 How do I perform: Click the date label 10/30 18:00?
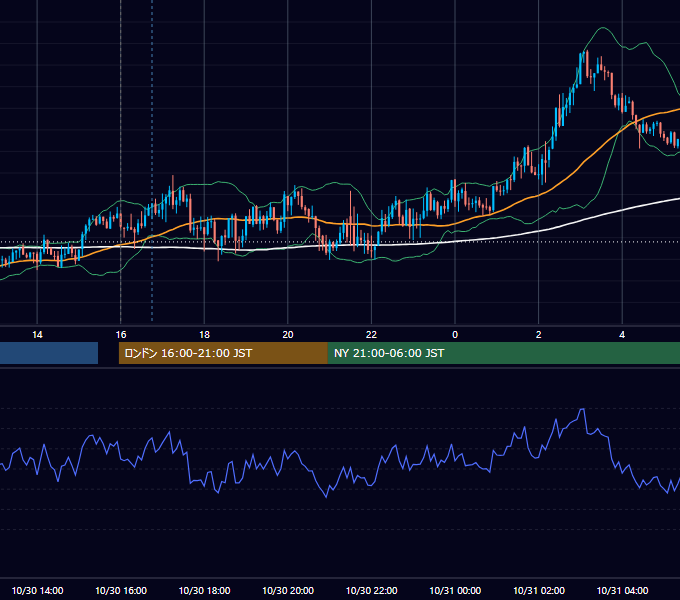pos(204,590)
